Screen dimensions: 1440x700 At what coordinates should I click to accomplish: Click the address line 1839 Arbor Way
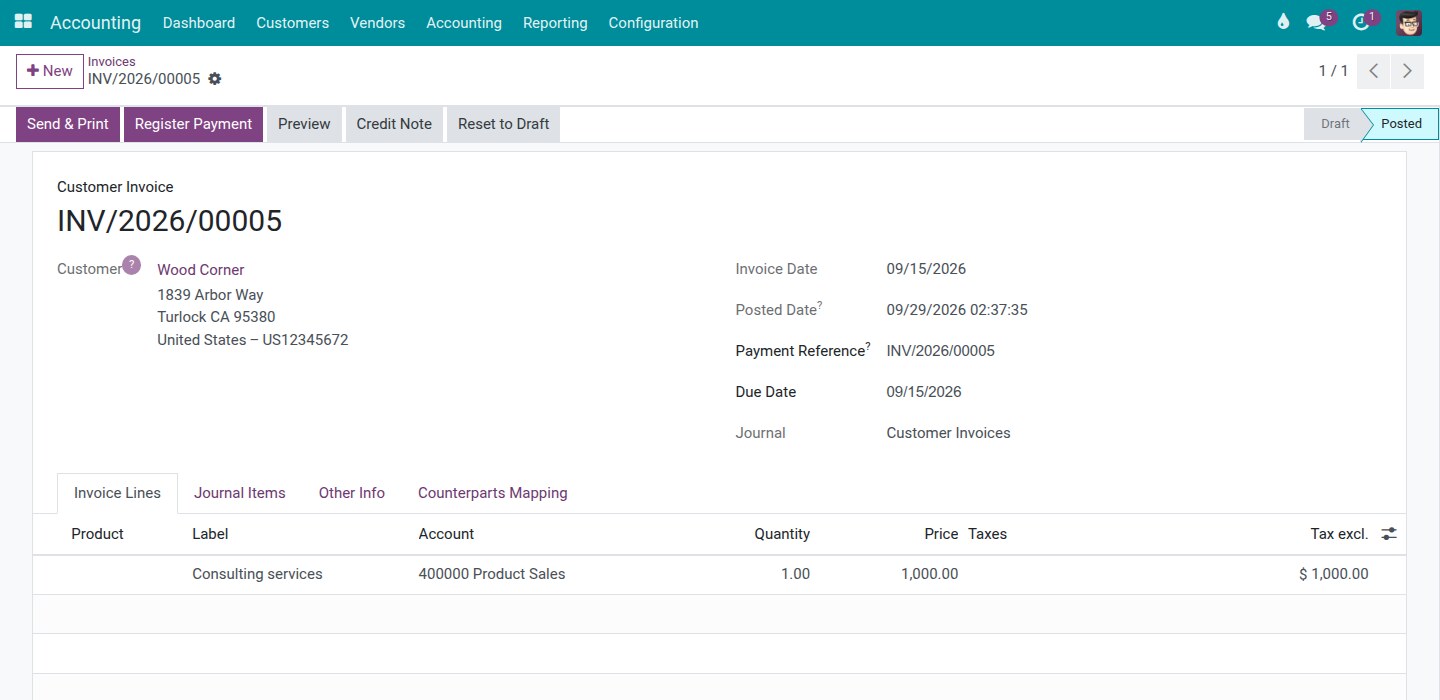click(x=210, y=295)
